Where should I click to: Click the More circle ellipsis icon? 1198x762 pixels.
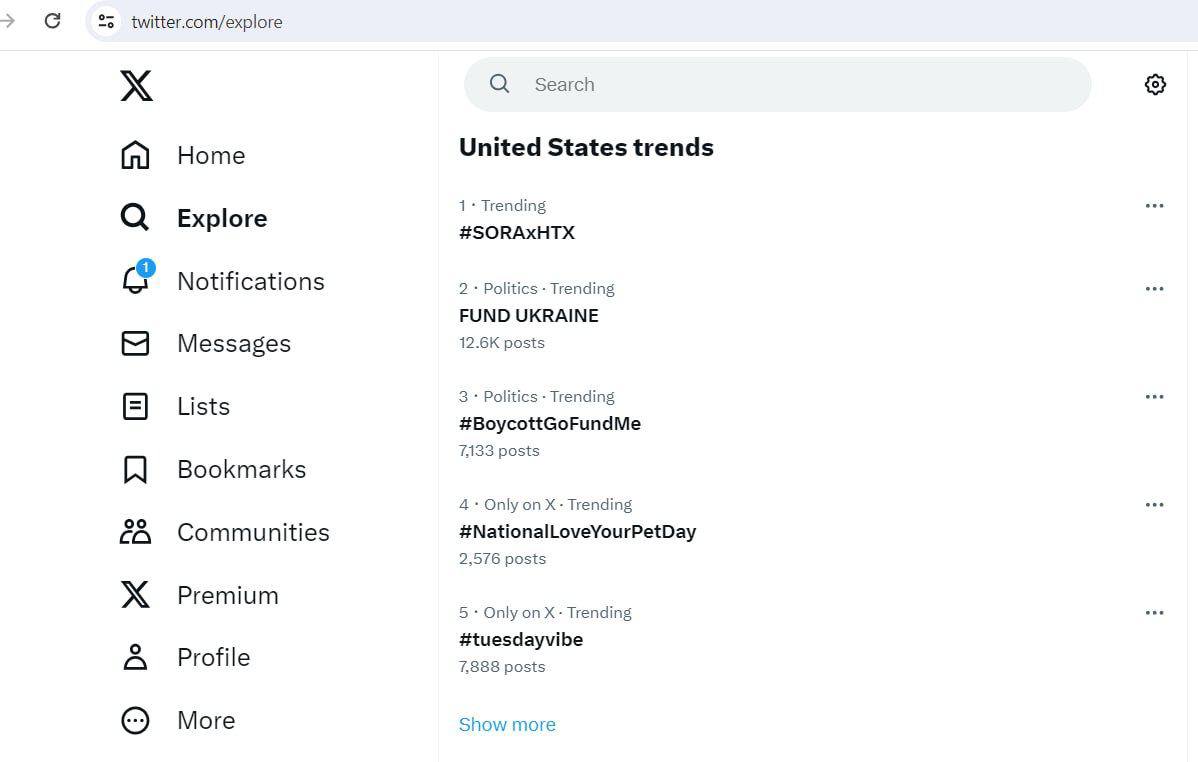click(135, 720)
